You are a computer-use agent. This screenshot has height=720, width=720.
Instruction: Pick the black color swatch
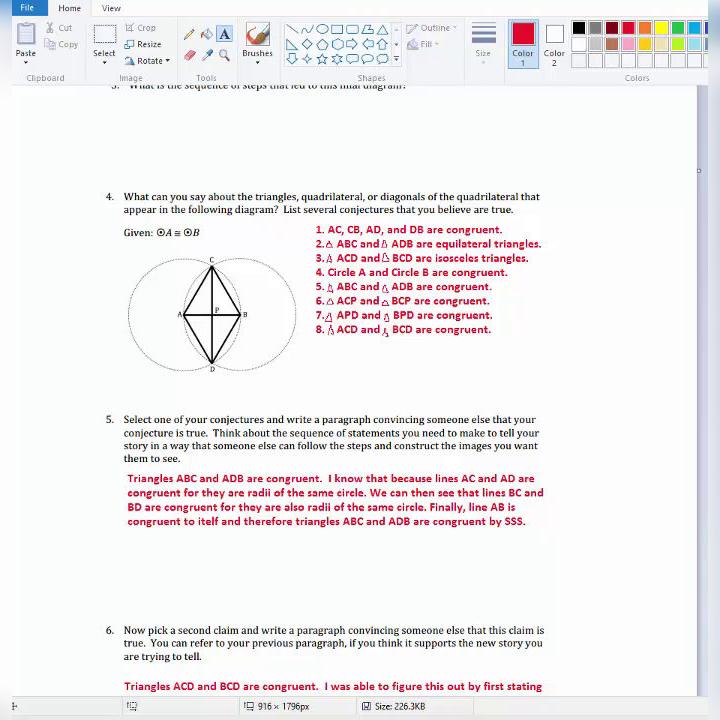(x=579, y=28)
